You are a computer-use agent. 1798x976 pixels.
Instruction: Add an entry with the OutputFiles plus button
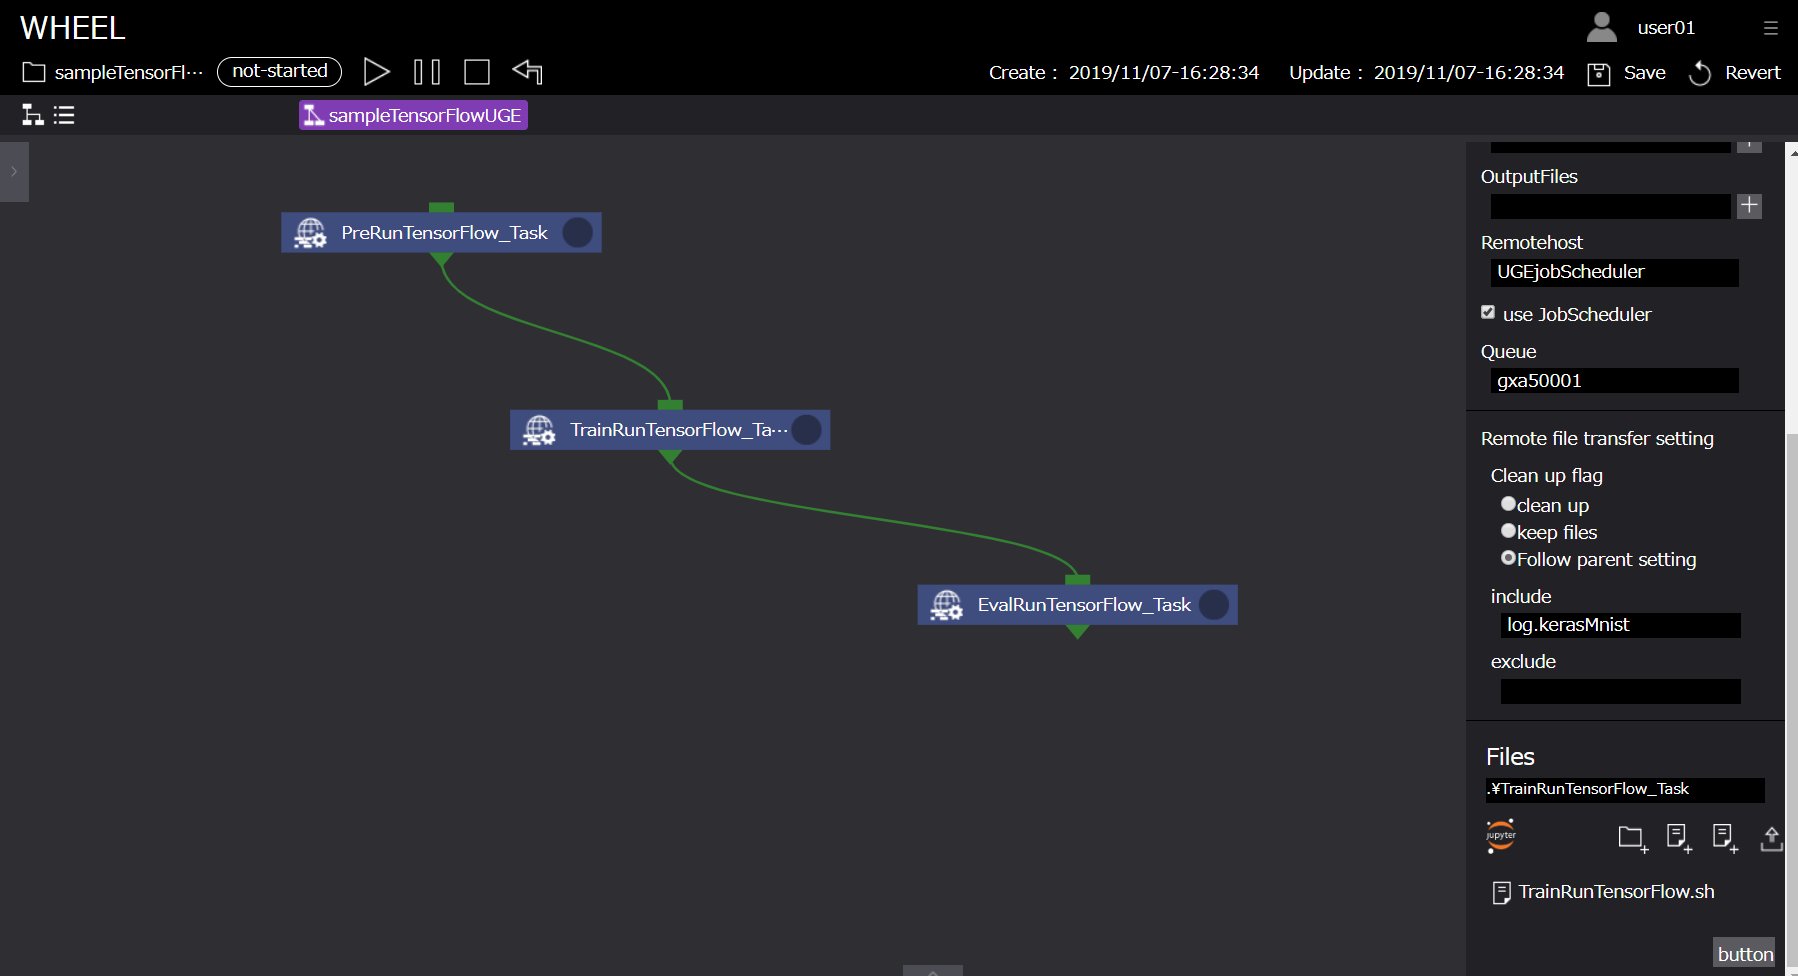[1749, 206]
